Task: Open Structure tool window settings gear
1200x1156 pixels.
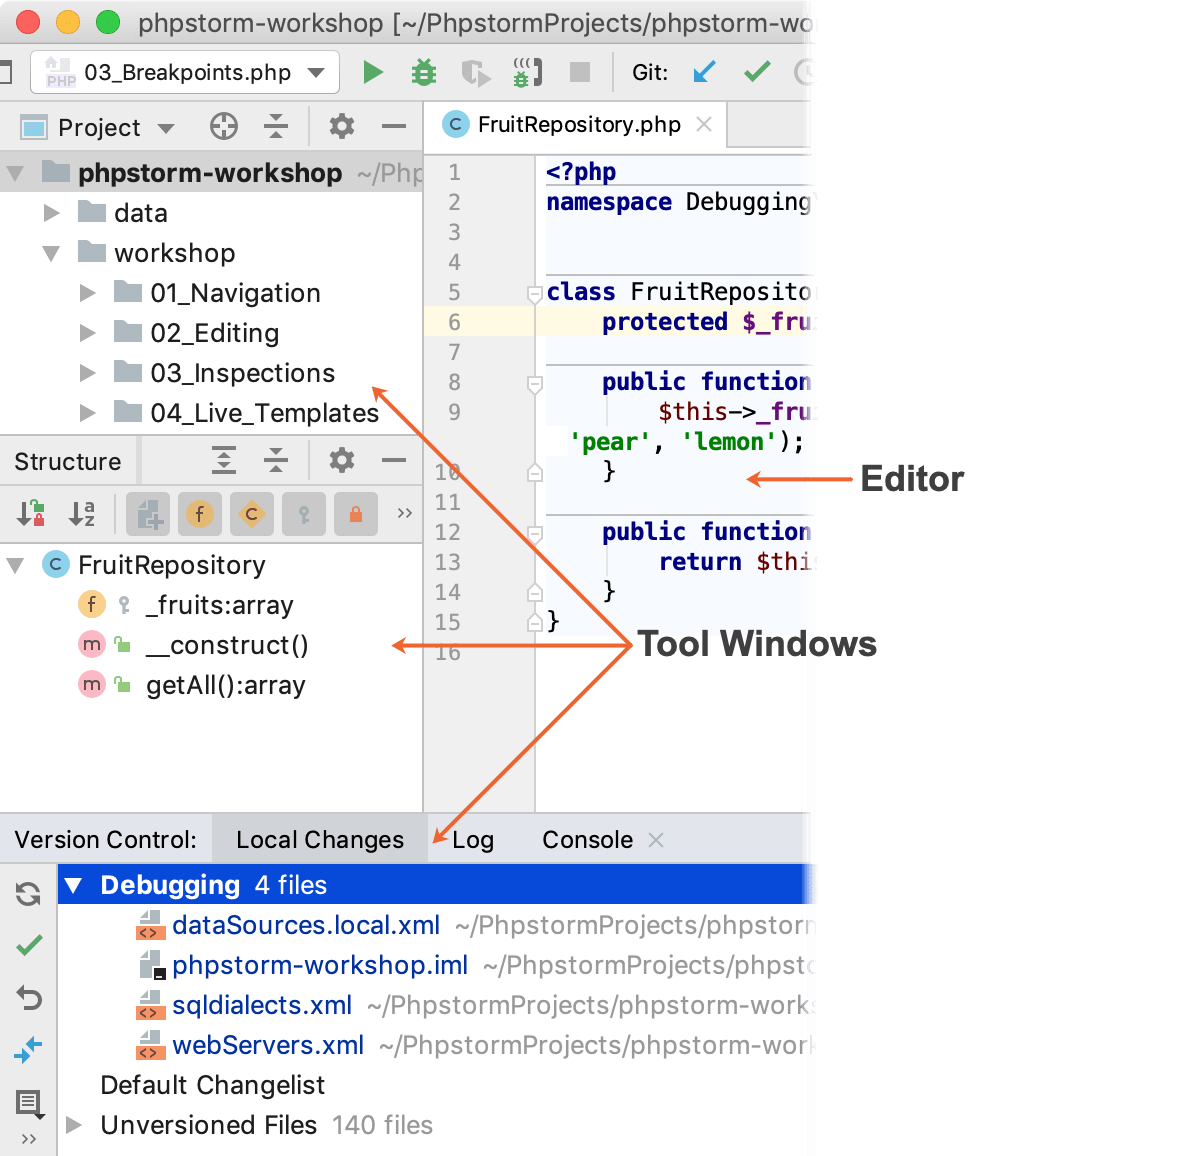Action: point(342,460)
